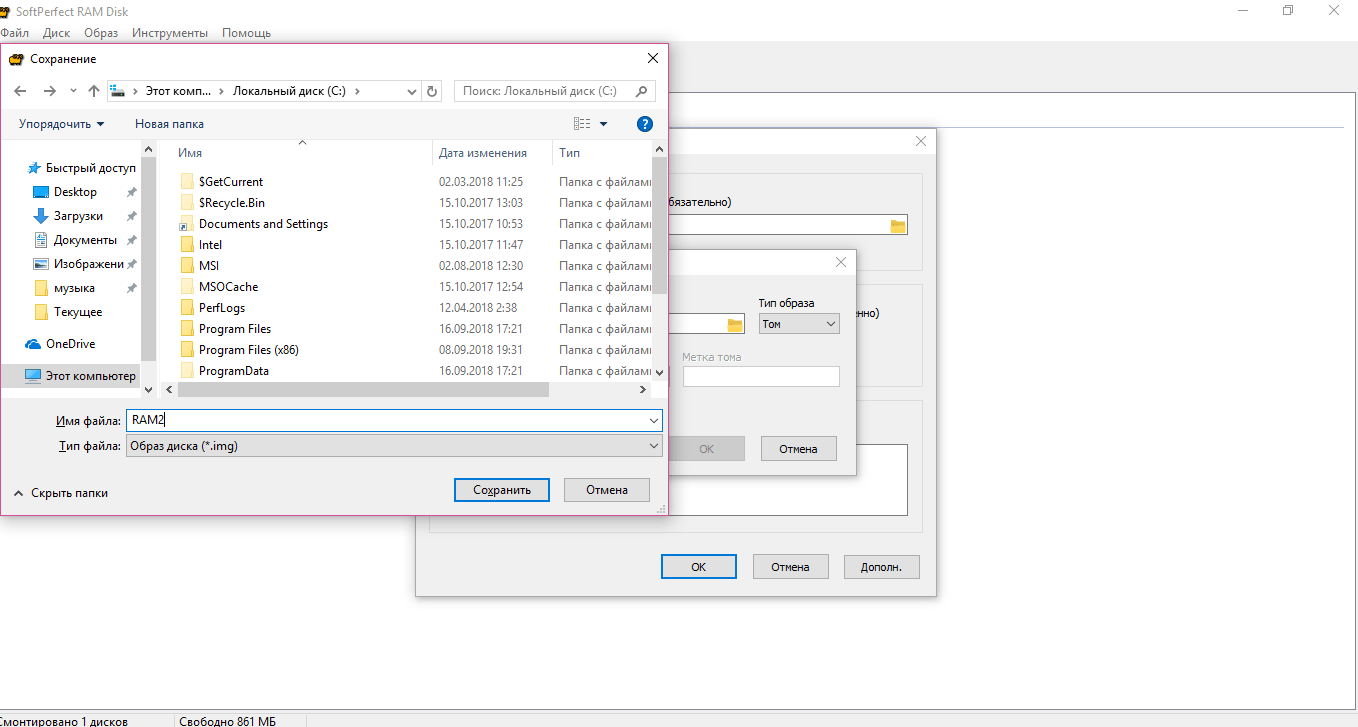Viewport: 1358px width, 727px height.
Task: Open the Образ menu
Action: (x=101, y=33)
